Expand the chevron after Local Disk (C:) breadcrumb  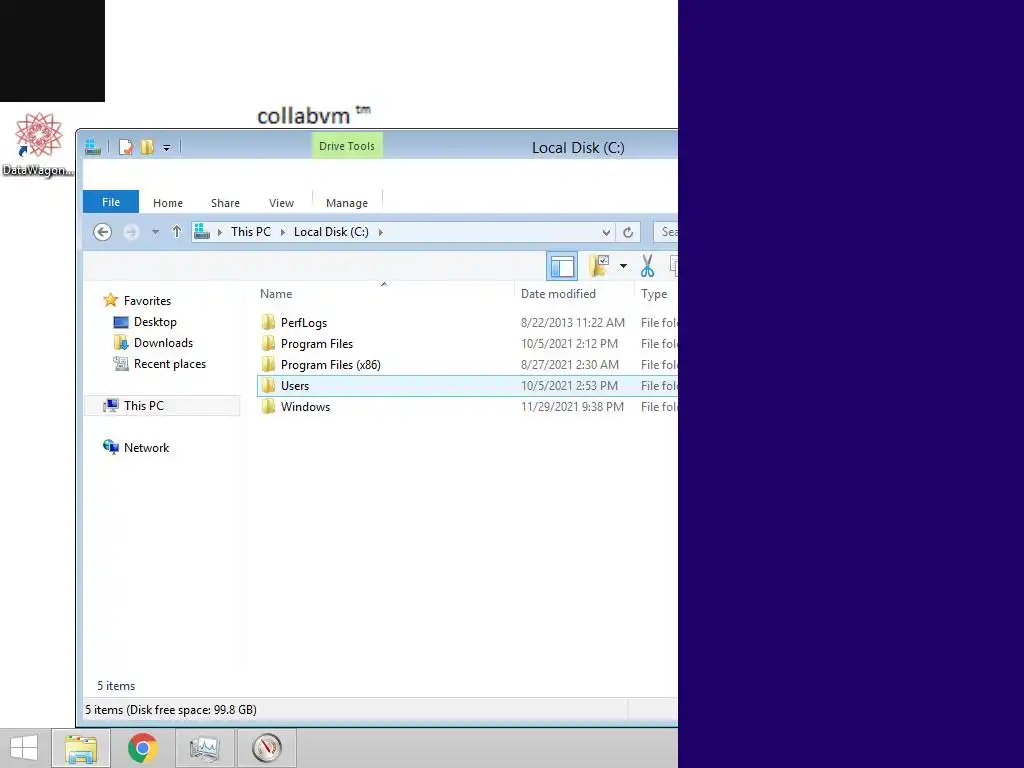tap(380, 232)
